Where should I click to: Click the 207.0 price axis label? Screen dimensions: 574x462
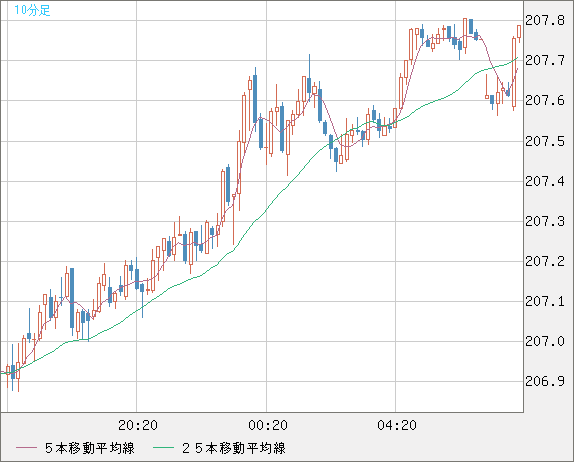click(545, 342)
